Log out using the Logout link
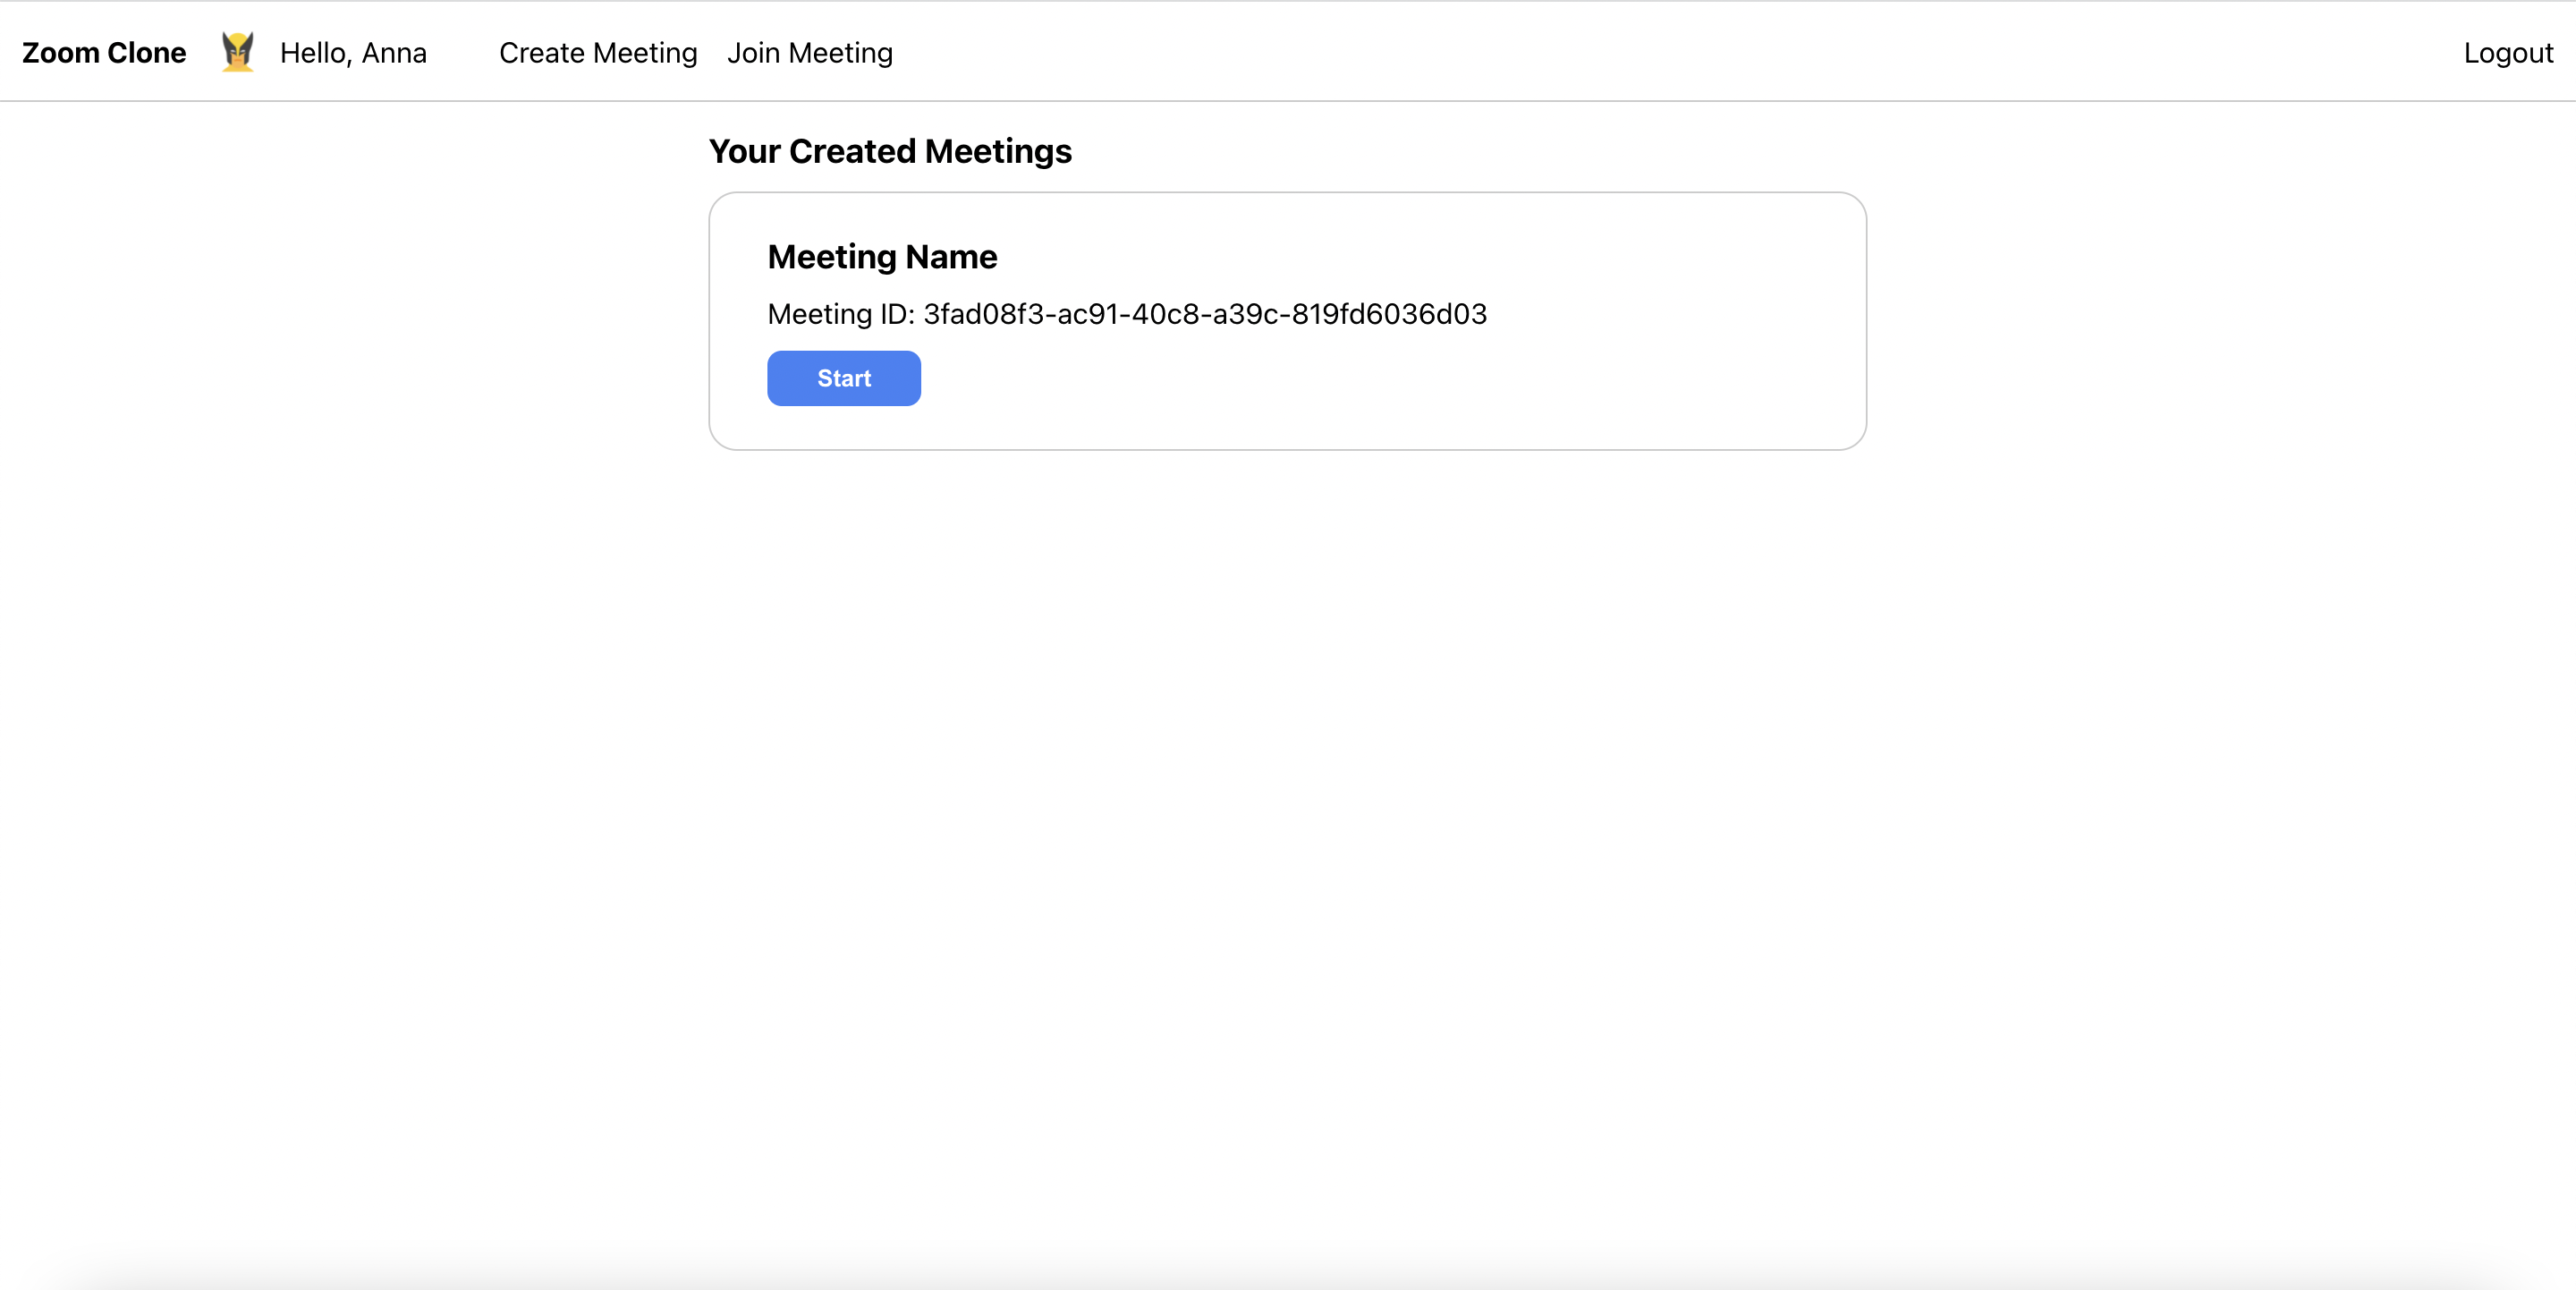 [x=2508, y=53]
